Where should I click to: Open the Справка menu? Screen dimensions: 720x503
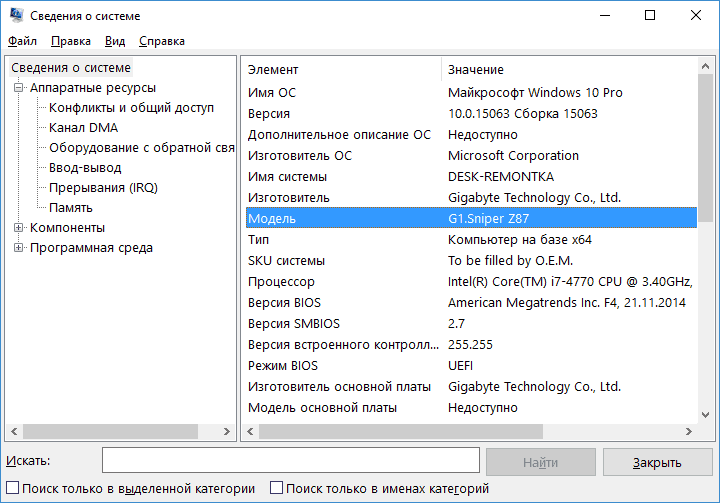pos(162,41)
